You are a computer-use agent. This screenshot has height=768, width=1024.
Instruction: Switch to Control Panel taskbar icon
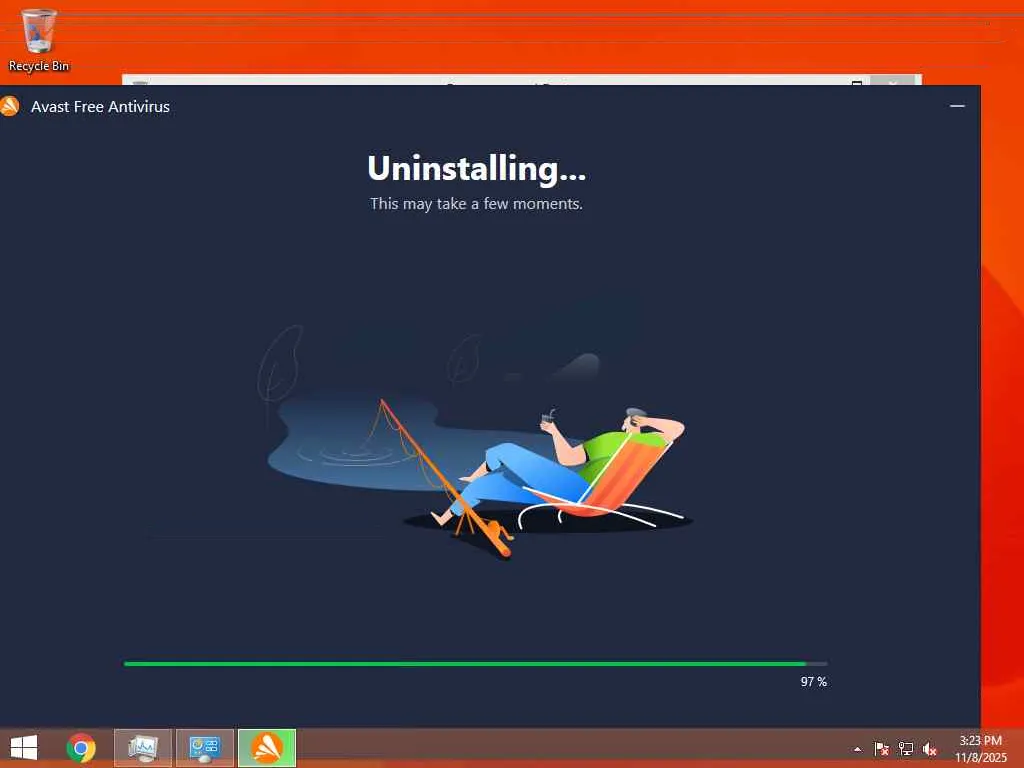(x=204, y=748)
